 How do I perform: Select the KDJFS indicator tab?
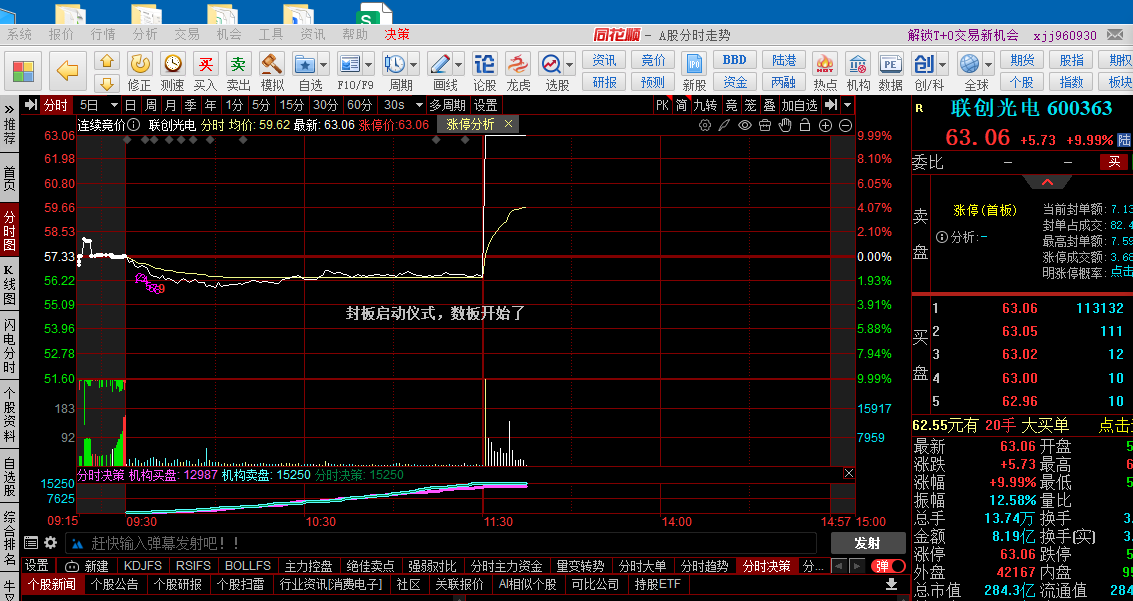tap(142, 566)
